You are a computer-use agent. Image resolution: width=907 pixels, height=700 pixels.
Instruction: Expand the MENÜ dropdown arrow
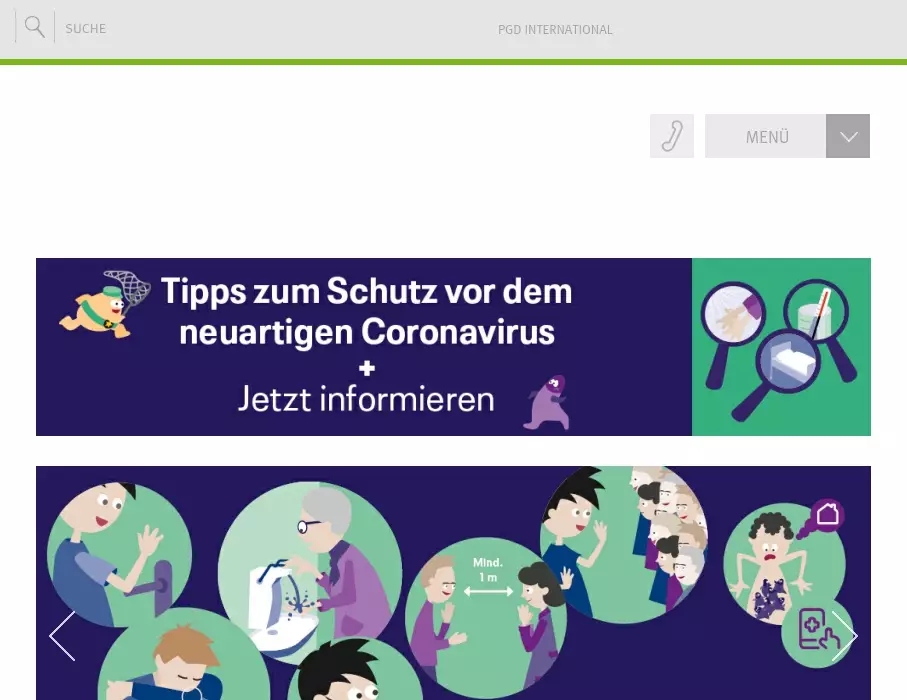click(x=848, y=136)
